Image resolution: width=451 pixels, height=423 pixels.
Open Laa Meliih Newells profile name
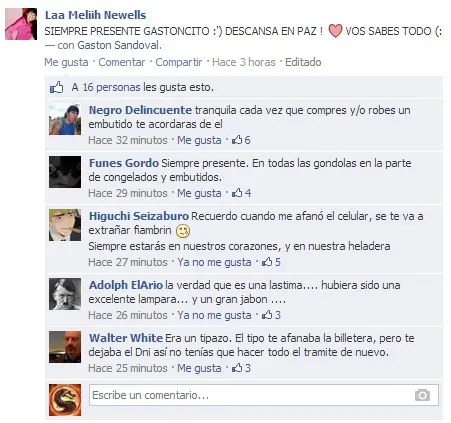click(96, 15)
